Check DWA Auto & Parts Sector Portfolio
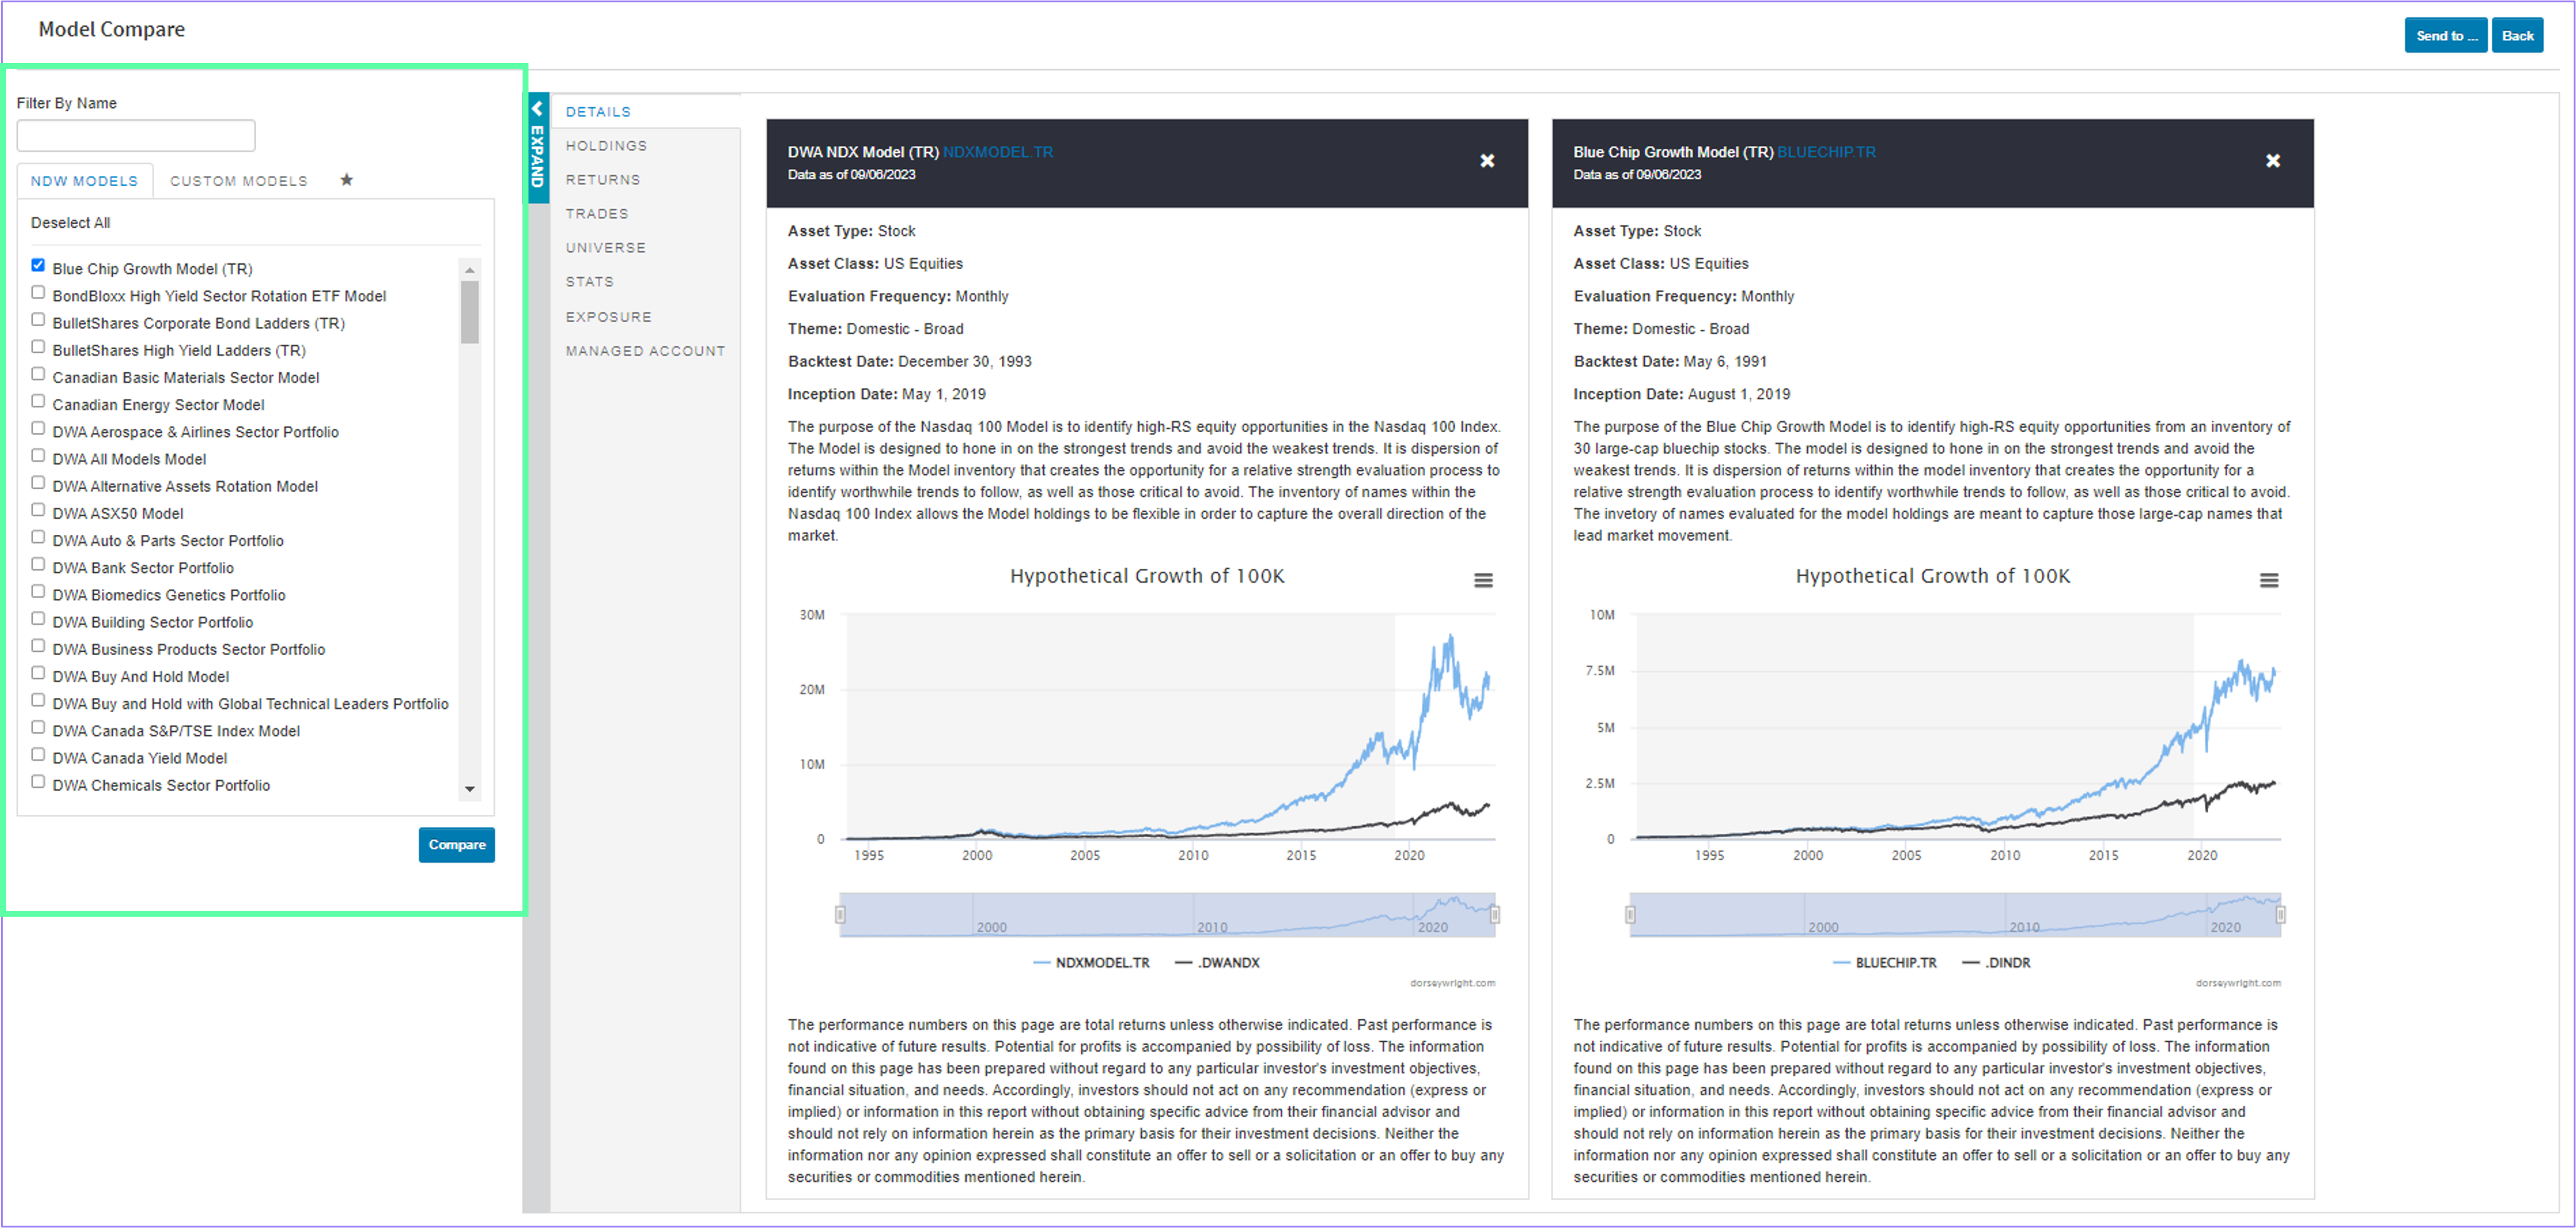 coord(38,536)
